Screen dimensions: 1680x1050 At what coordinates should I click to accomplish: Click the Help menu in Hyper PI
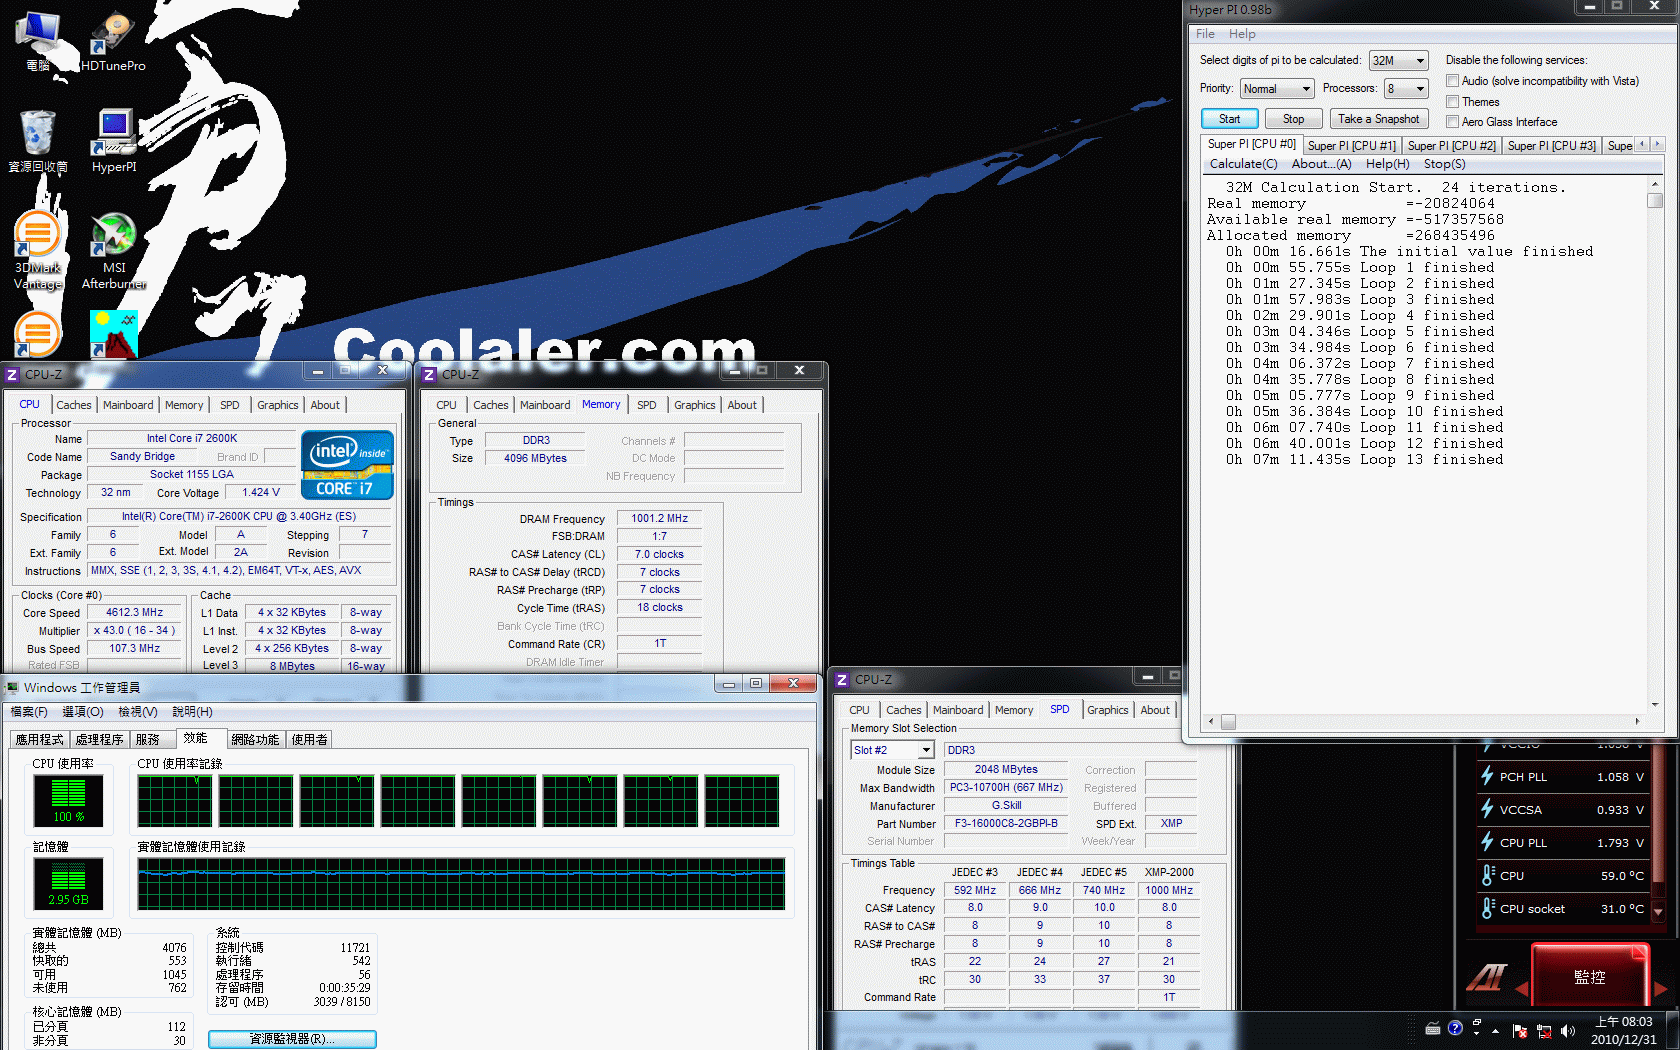point(1241,34)
